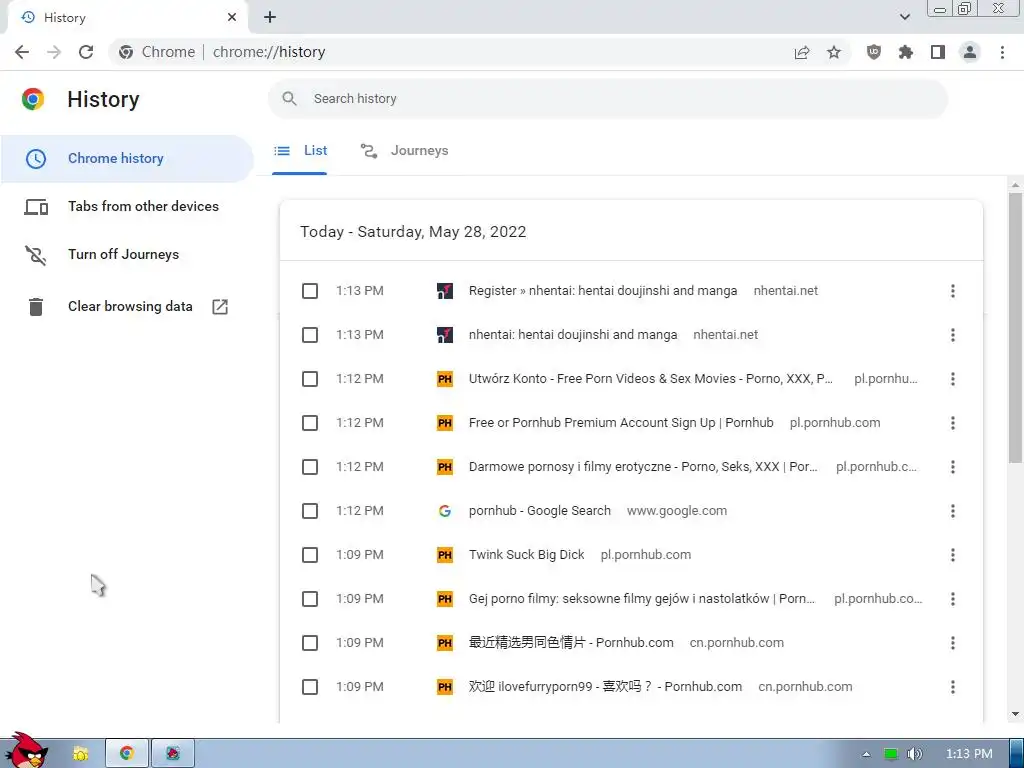Open actions menu for Gej porno filmy entry
Viewport: 1024px width, 768px height.
(953, 599)
